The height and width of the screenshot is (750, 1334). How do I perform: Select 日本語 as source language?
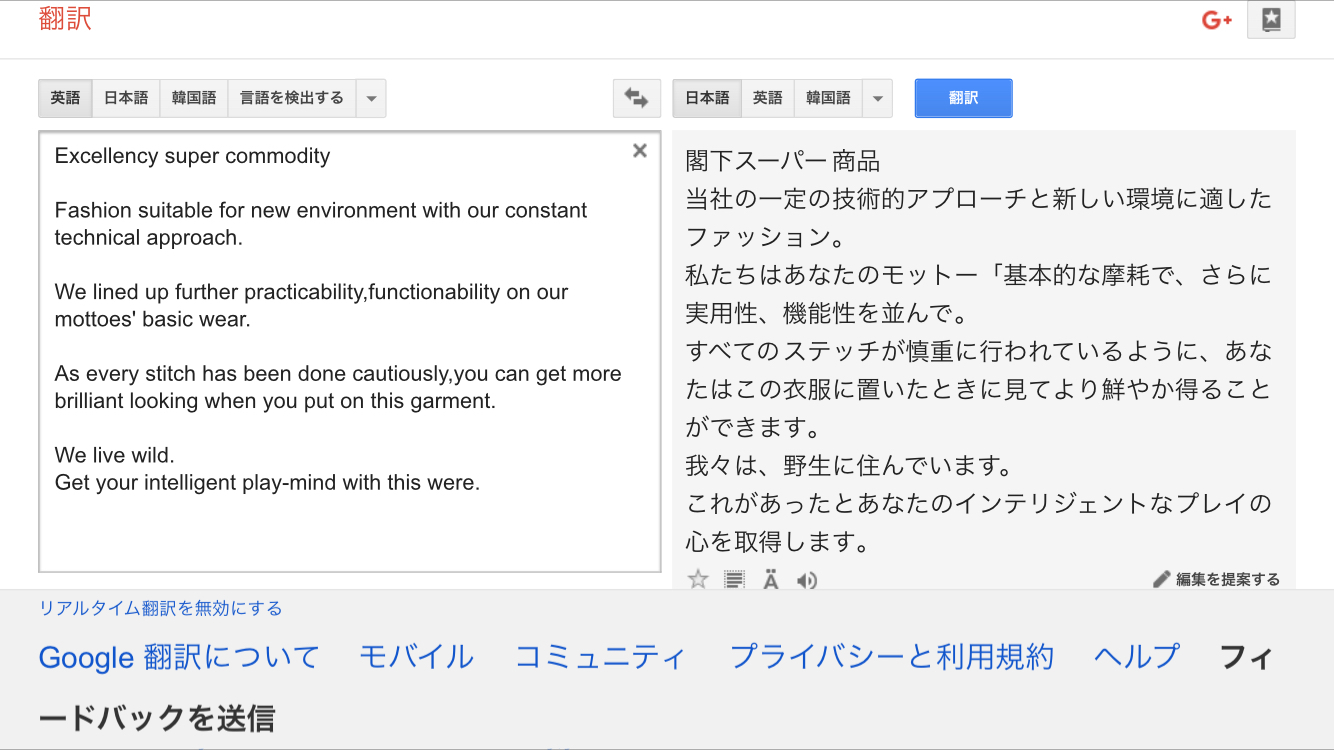pyautogui.click(x=126, y=98)
